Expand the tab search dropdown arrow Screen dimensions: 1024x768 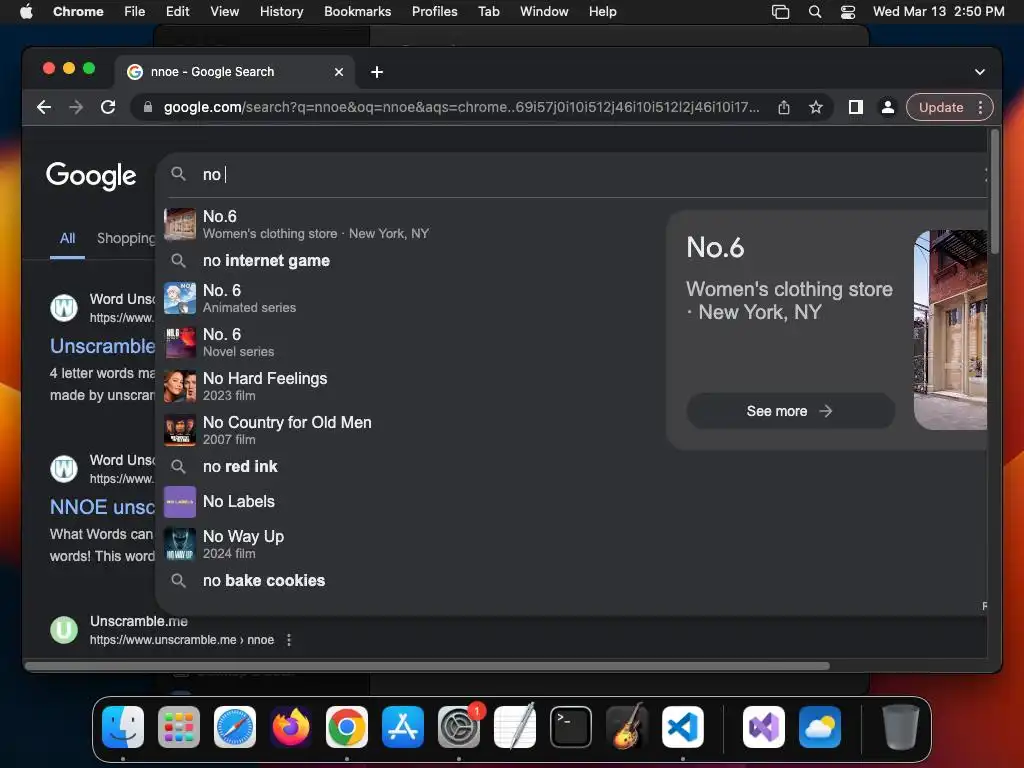[980, 72]
